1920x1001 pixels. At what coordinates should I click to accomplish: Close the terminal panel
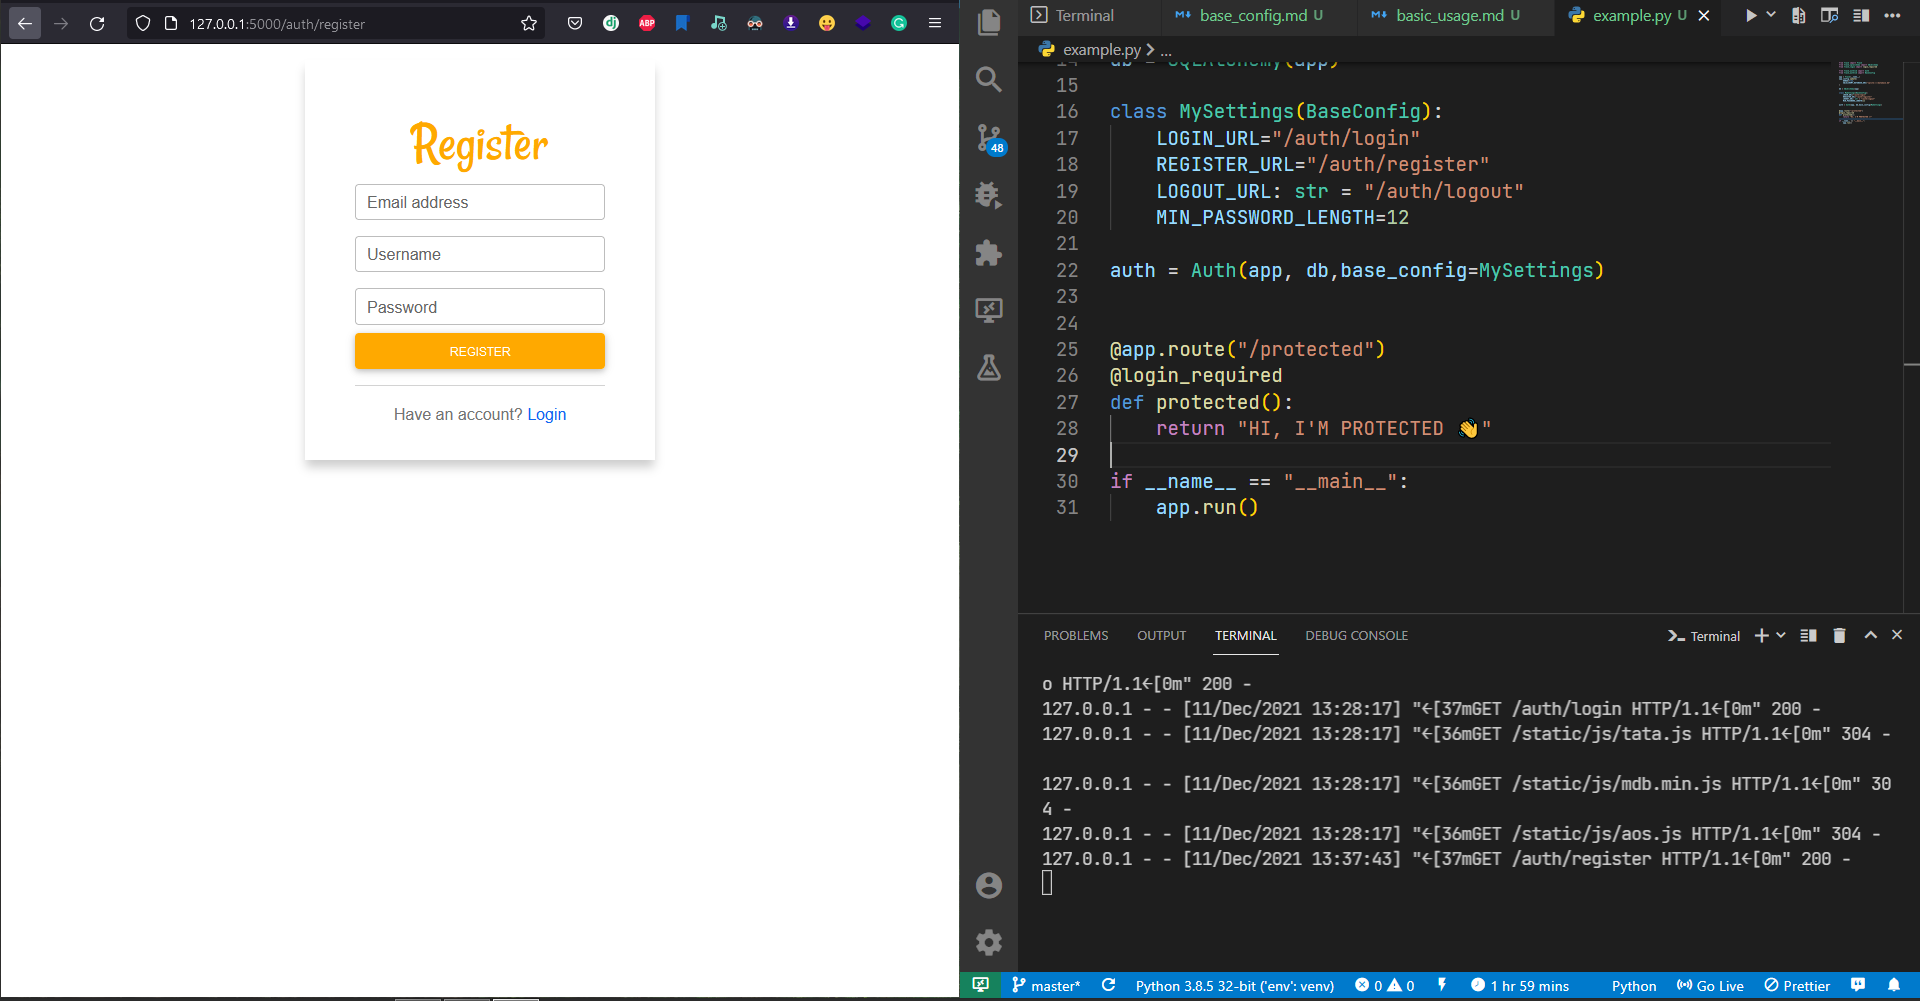pos(1897,635)
